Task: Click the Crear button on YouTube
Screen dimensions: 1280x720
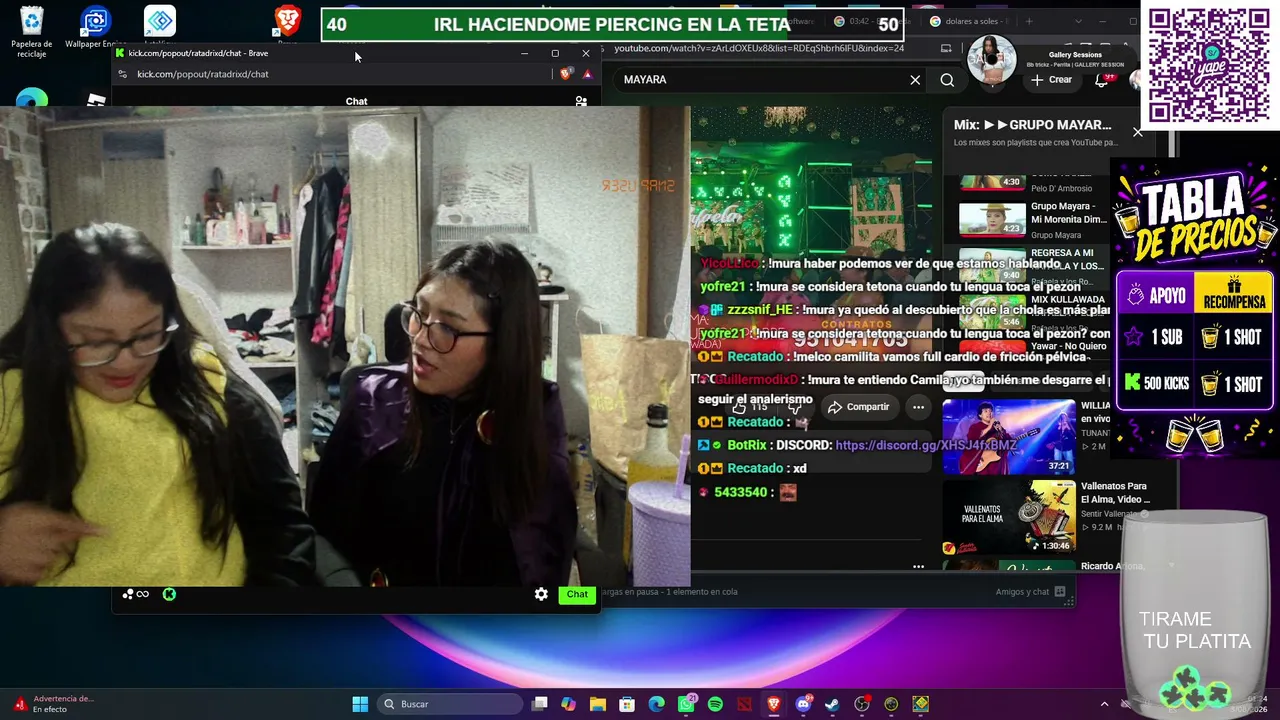Action: pos(1051,80)
